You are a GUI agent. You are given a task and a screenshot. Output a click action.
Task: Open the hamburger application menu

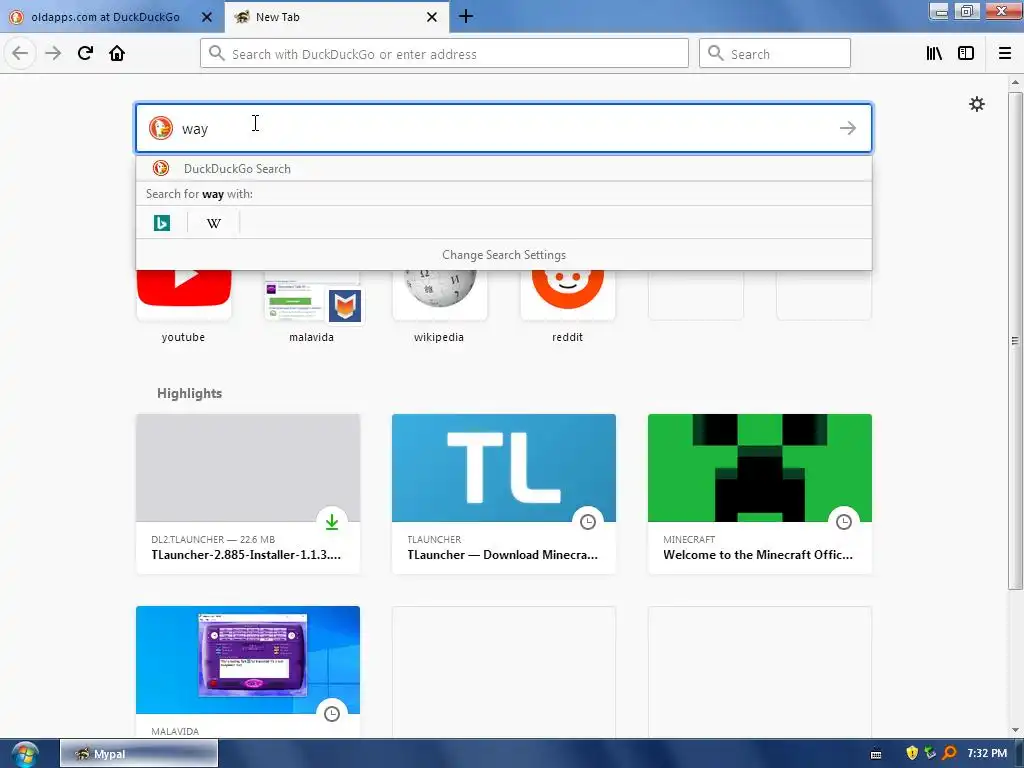(x=1005, y=53)
